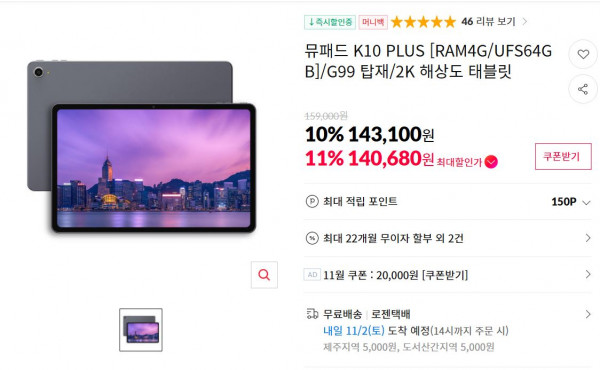Click the AD badge icon
The width and height of the screenshot is (600, 370).
coord(312,275)
